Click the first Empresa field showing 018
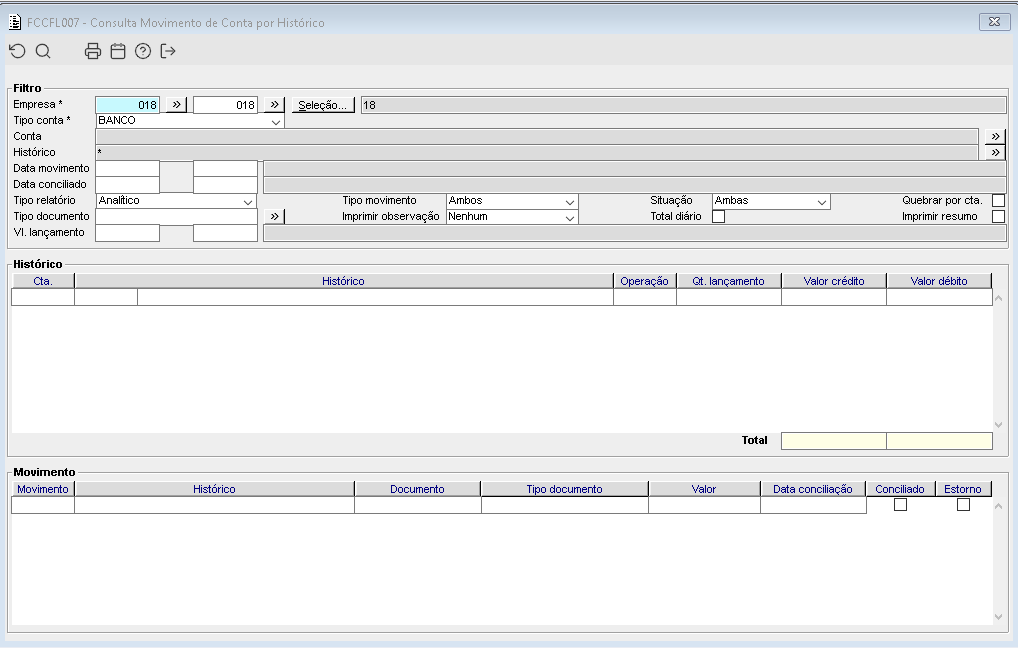The height and width of the screenshot is (648, 1018). [x=127, y=105]
